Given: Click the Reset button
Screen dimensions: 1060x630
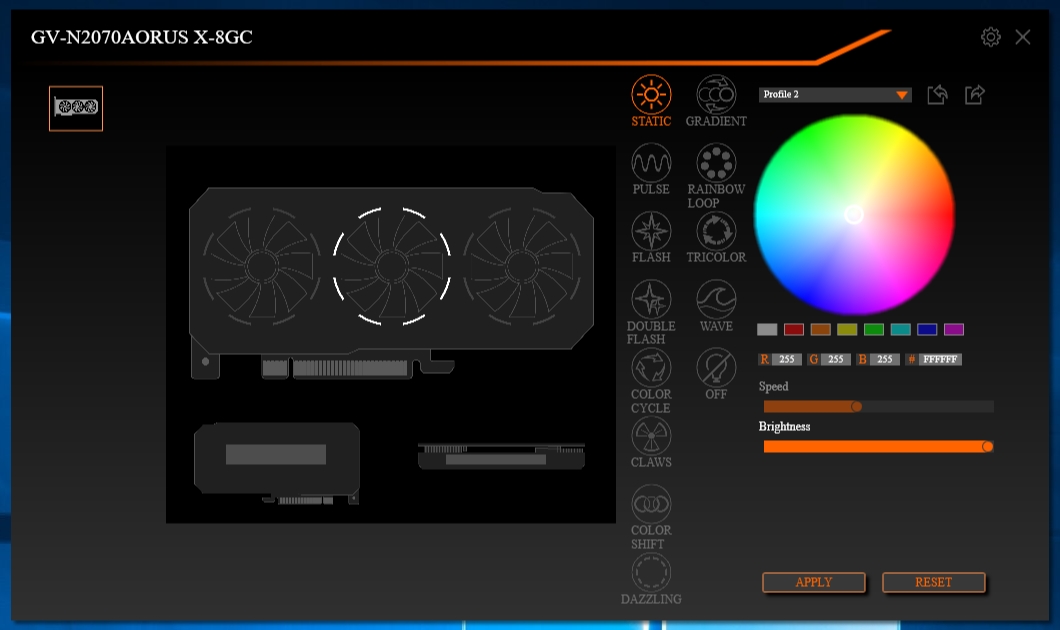Looking at the screenshot, I should coord(934,582).
